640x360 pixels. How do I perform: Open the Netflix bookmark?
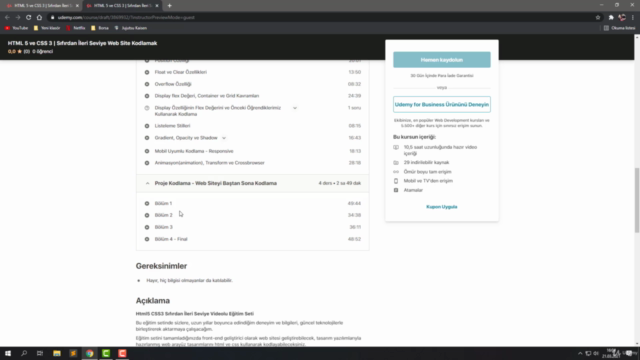coord(76,28)
